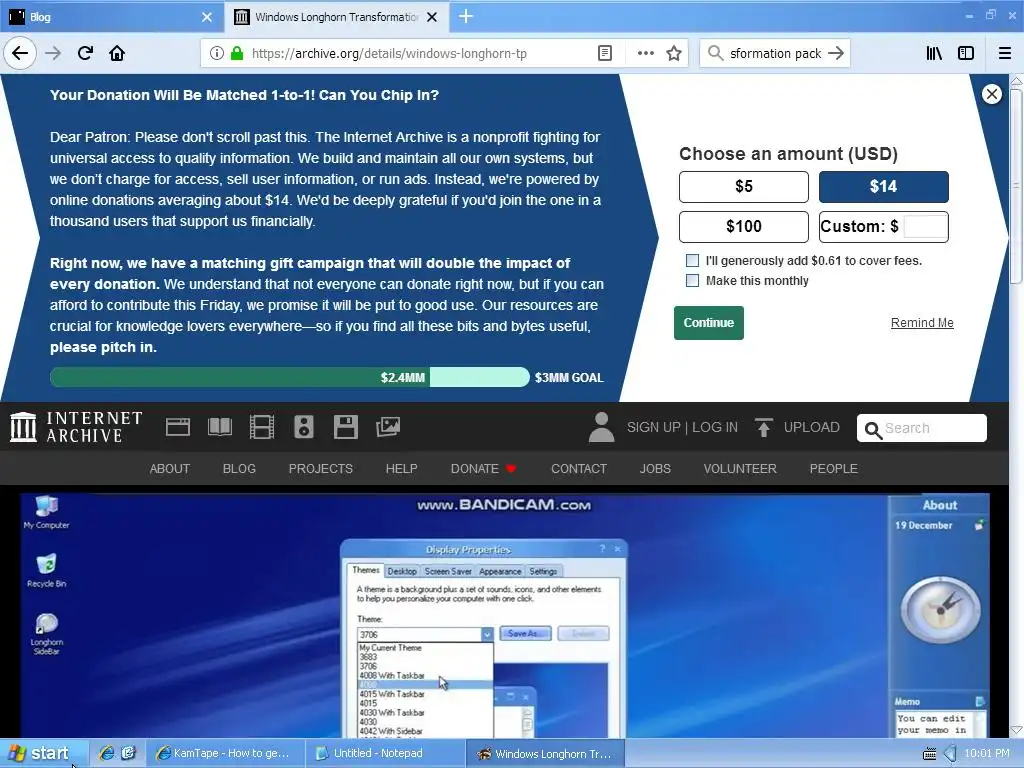Click the 10:01 PM system clock

click(986, 753)
